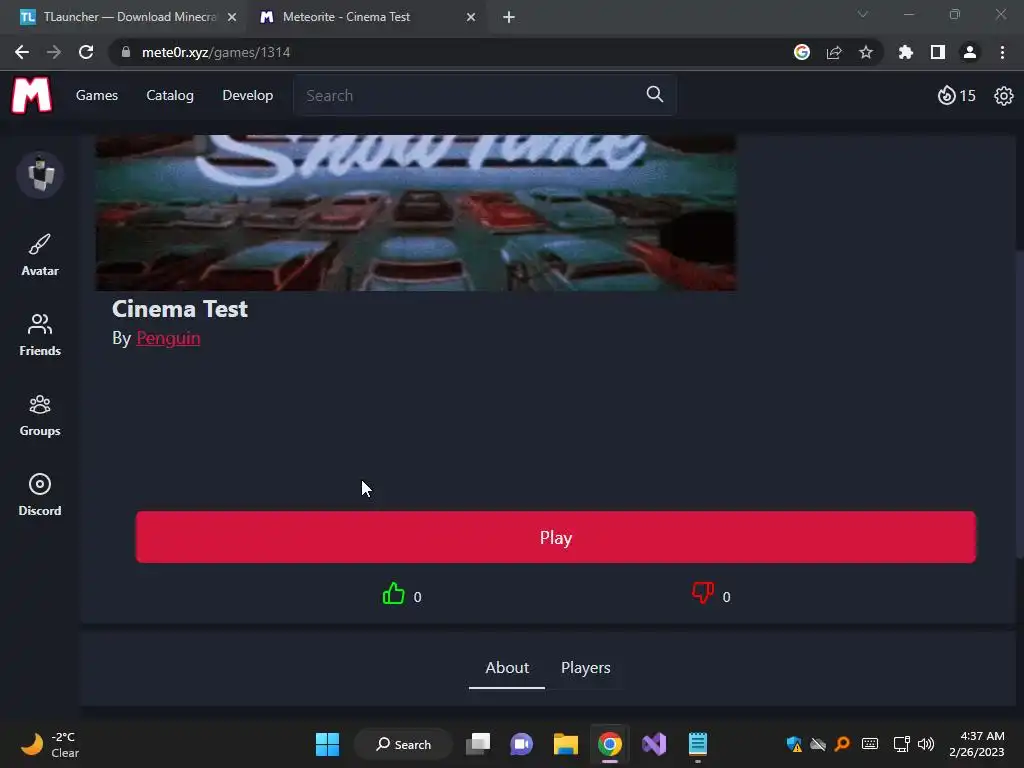Viewport: 1024px width, 768px height.
Task: Click the Google icon in address bar
Action: pyautogui.click(x=801, y=52)
